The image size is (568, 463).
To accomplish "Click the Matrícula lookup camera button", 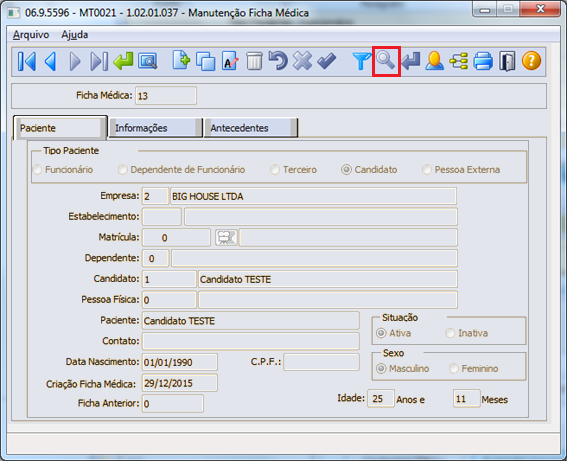I will tap(226, 238).
